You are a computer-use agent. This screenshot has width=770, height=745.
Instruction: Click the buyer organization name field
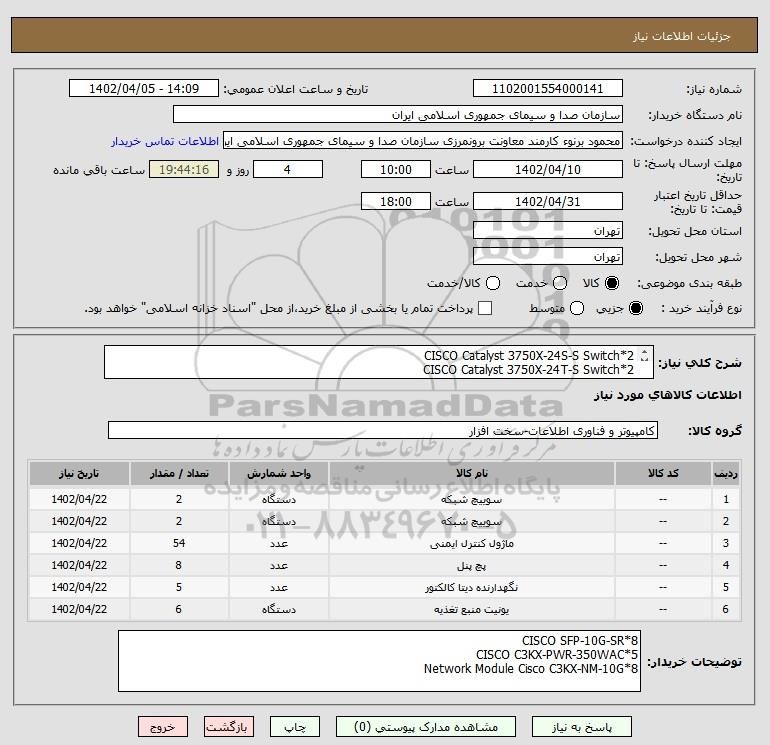coord(398,114)
